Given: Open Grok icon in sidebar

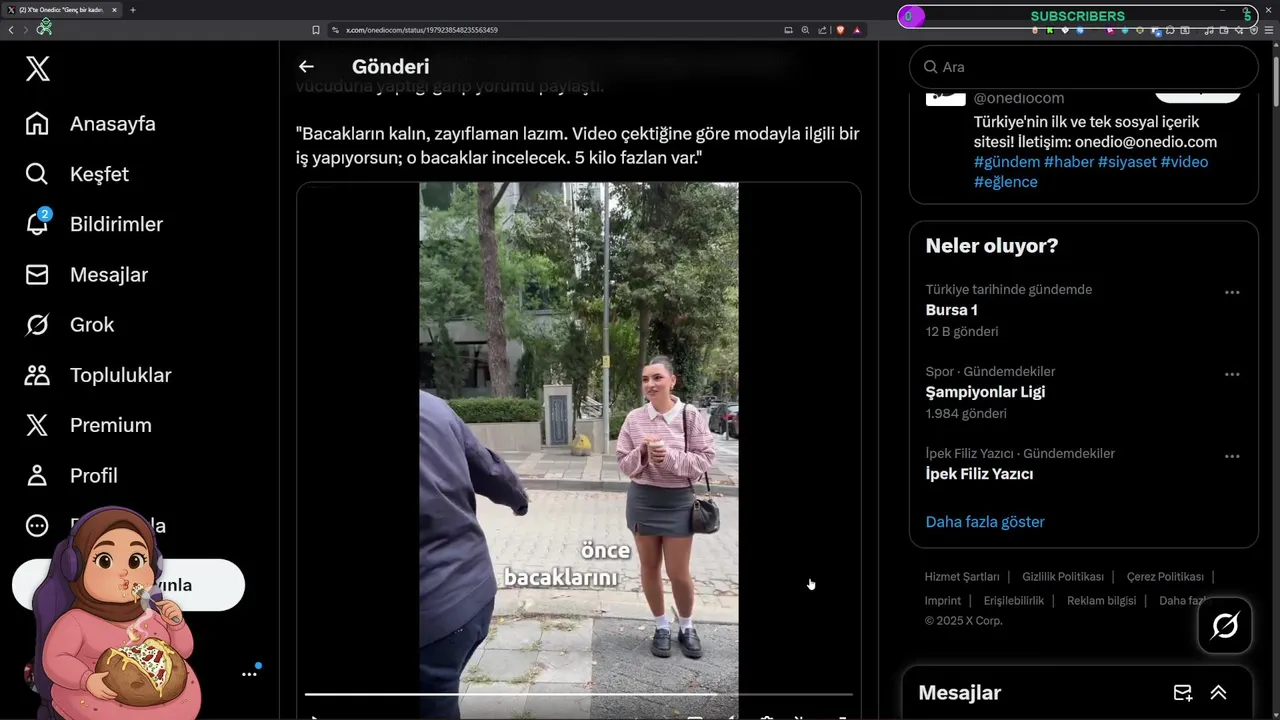Looking at the screenshot, I should (x=37, y=325).
